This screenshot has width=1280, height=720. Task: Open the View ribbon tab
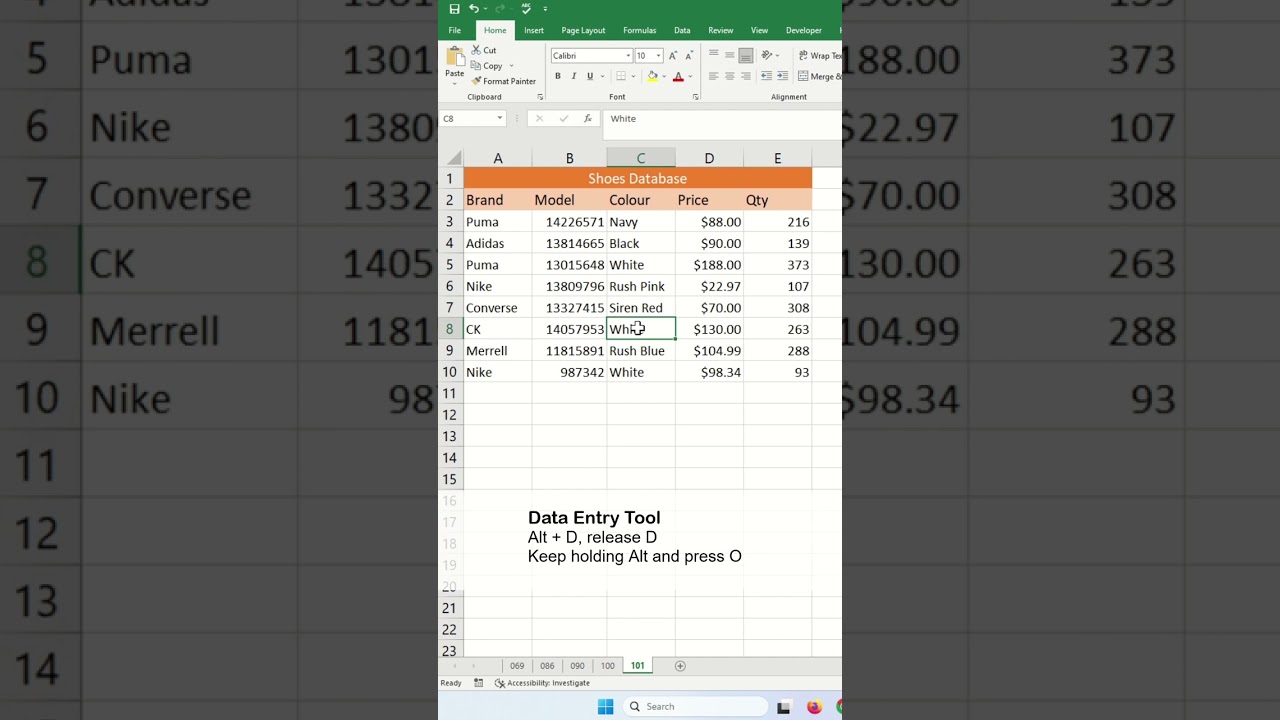(x=760, y=31)
